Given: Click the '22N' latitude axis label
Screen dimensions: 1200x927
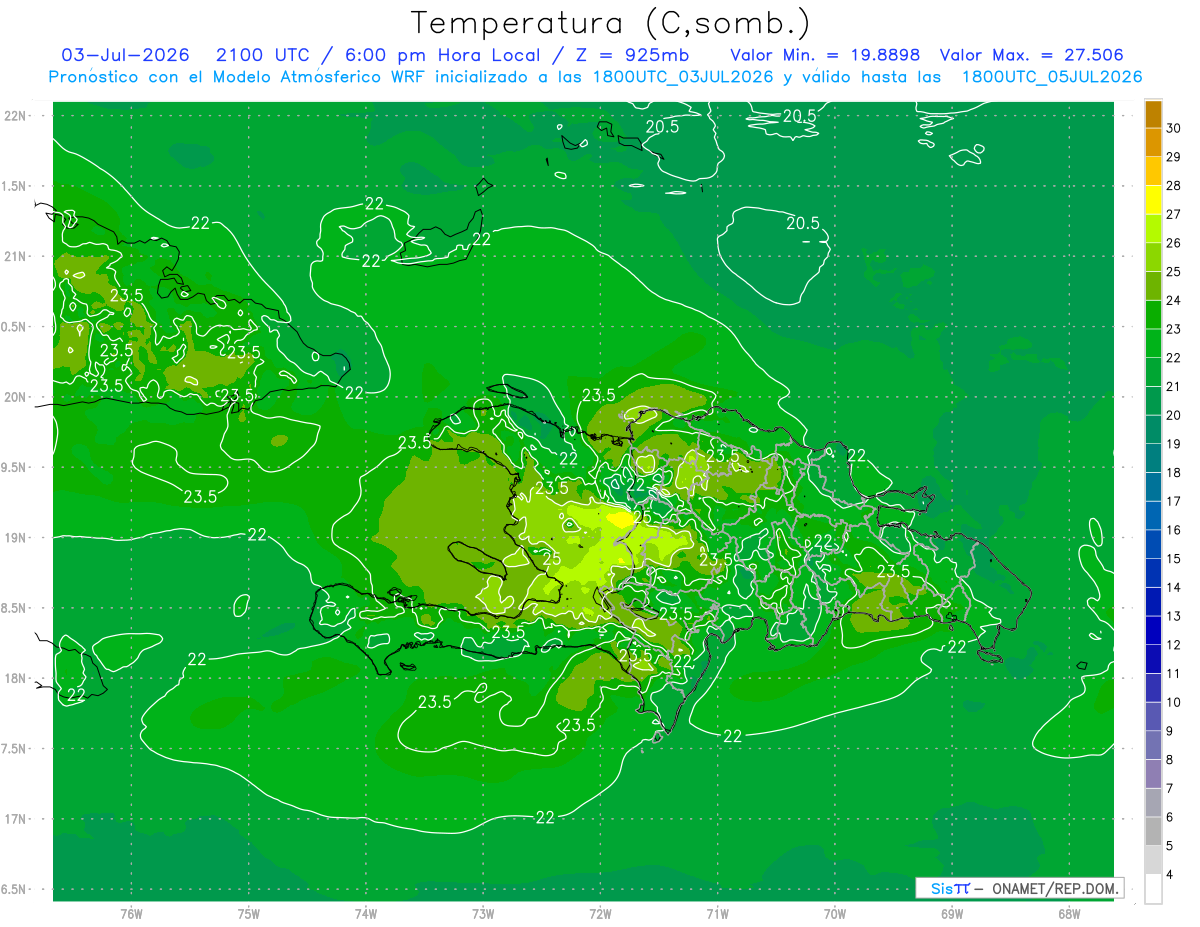Looking at the screenshot, I should (15, 116).
